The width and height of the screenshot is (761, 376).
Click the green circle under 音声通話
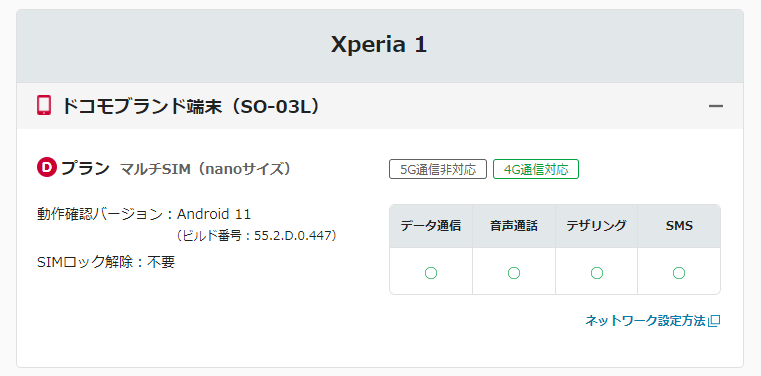[514, 273]
